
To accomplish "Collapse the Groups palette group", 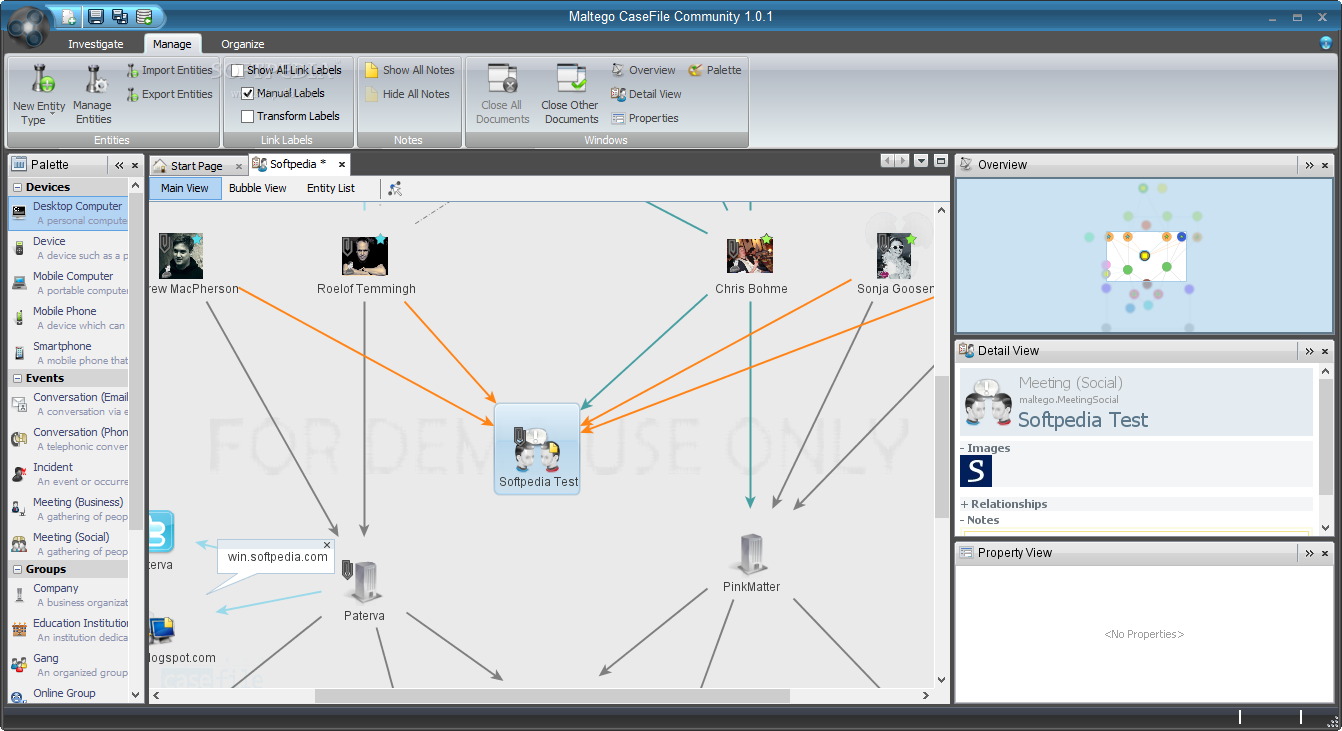I will pyautogui.click(x=17, y=570).
